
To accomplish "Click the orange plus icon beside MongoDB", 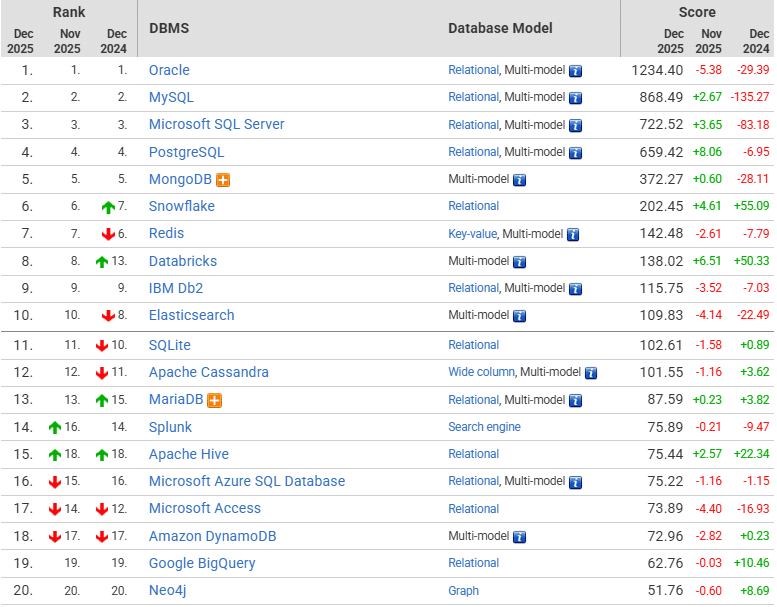I will [223, 180].
